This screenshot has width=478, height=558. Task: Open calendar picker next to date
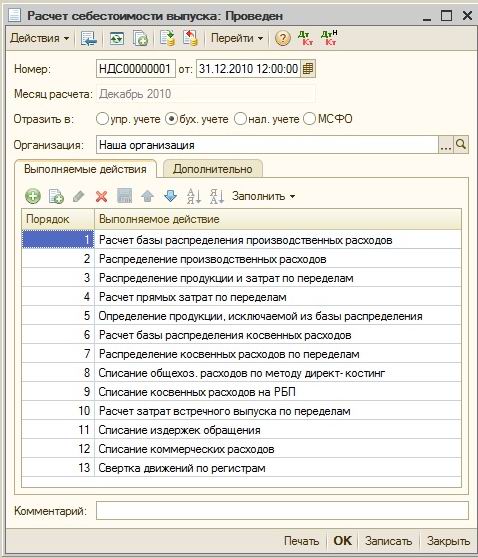click(308, 68)
